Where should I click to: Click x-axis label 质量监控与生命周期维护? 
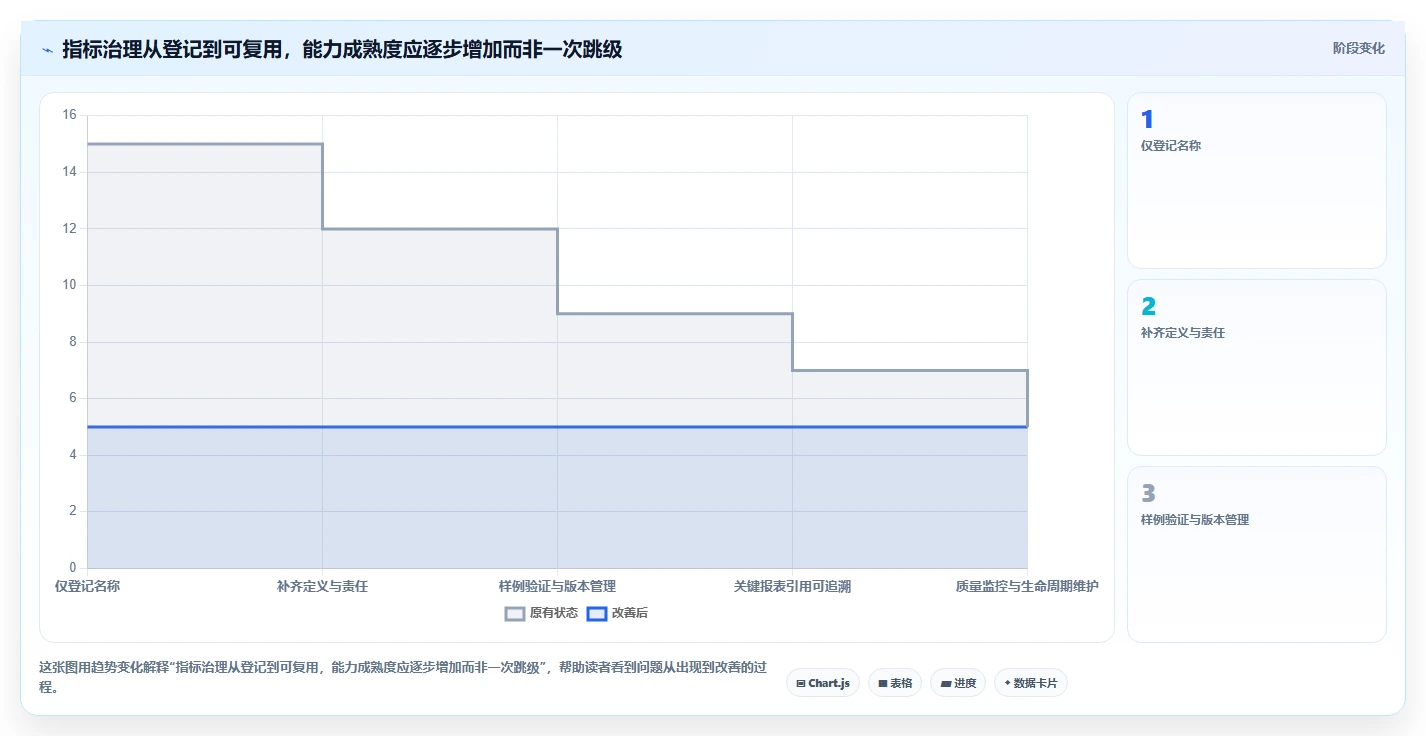[1027, 586]
